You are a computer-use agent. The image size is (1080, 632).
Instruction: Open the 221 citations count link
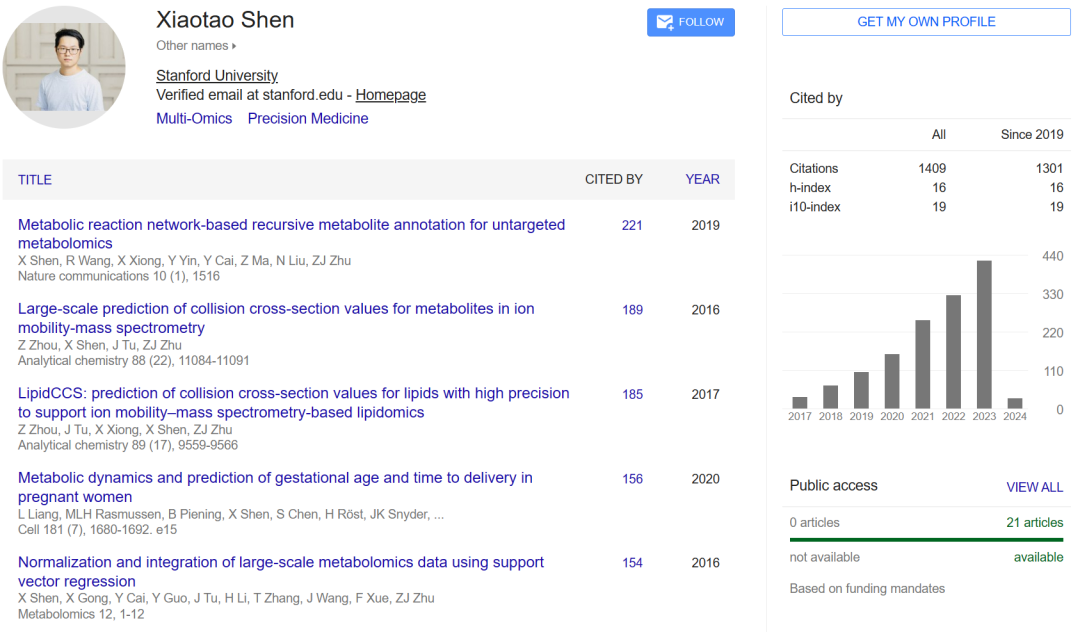coord(632,225)
